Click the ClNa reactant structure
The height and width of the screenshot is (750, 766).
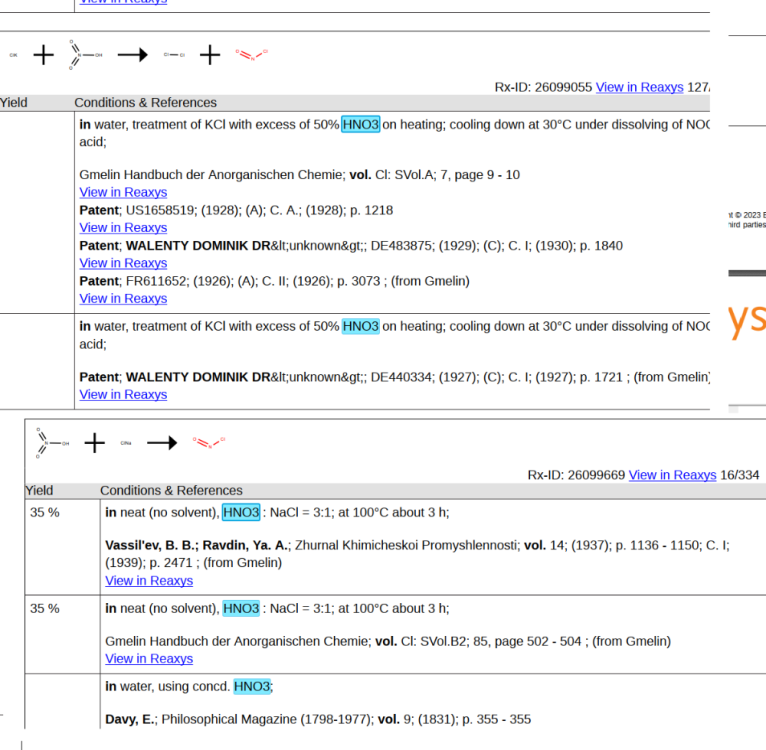[126, 442]
